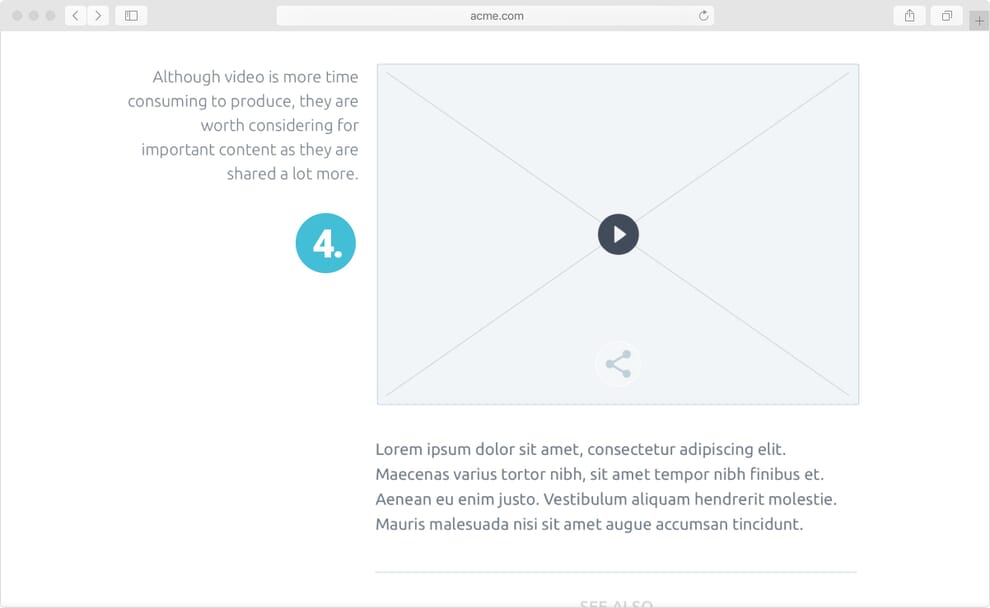Click the share icon below the video
990x608 pixels.
tap(618, 364)
